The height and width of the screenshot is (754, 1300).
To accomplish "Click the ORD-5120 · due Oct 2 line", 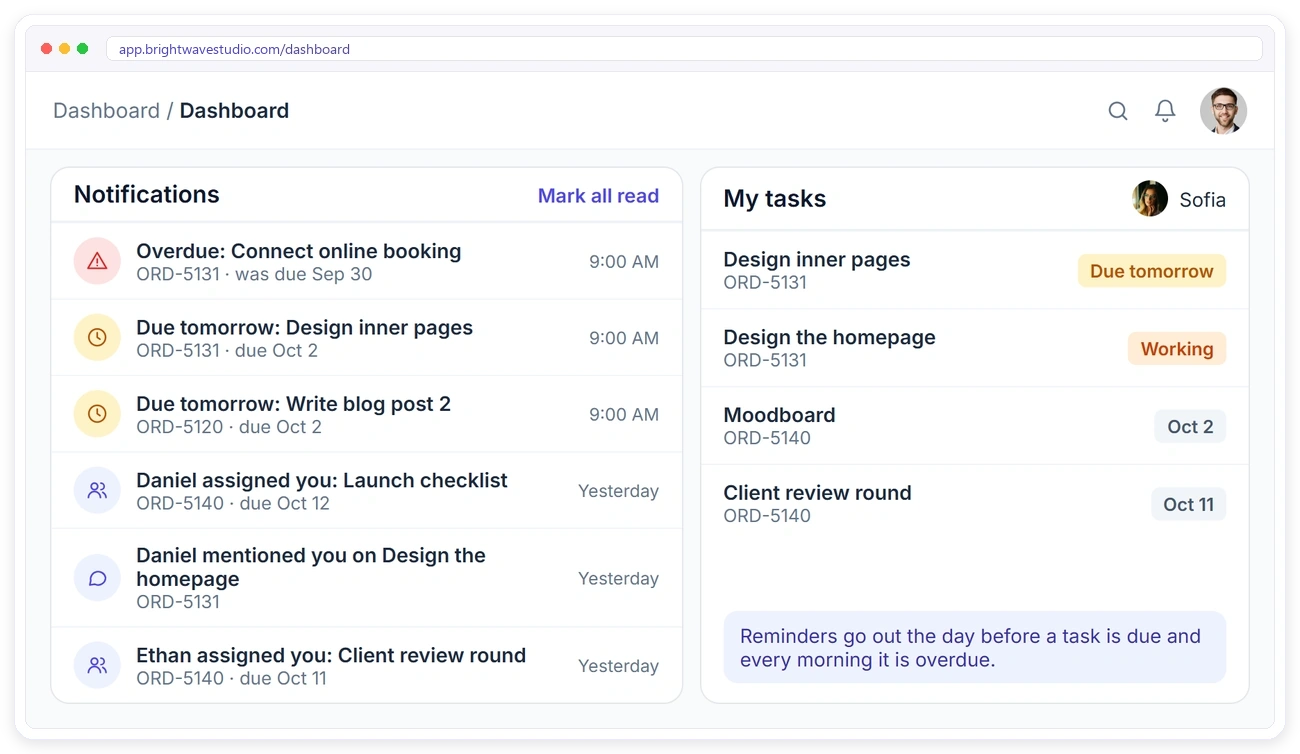I will click(229, 427).
